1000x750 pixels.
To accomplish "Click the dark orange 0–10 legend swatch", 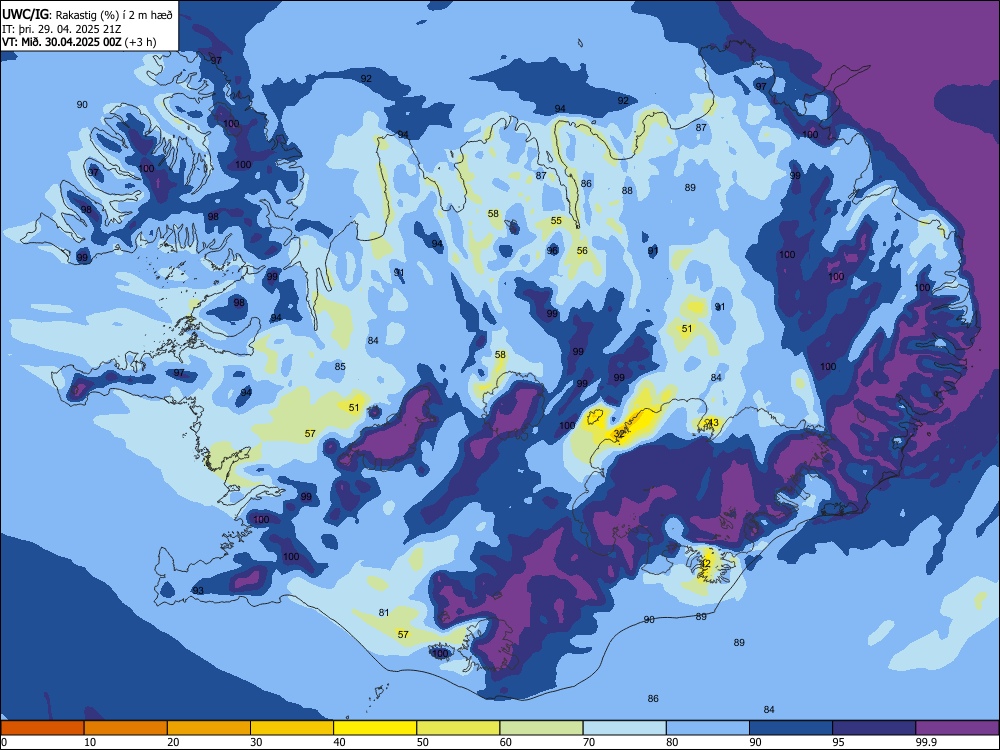I will point(43,728).
